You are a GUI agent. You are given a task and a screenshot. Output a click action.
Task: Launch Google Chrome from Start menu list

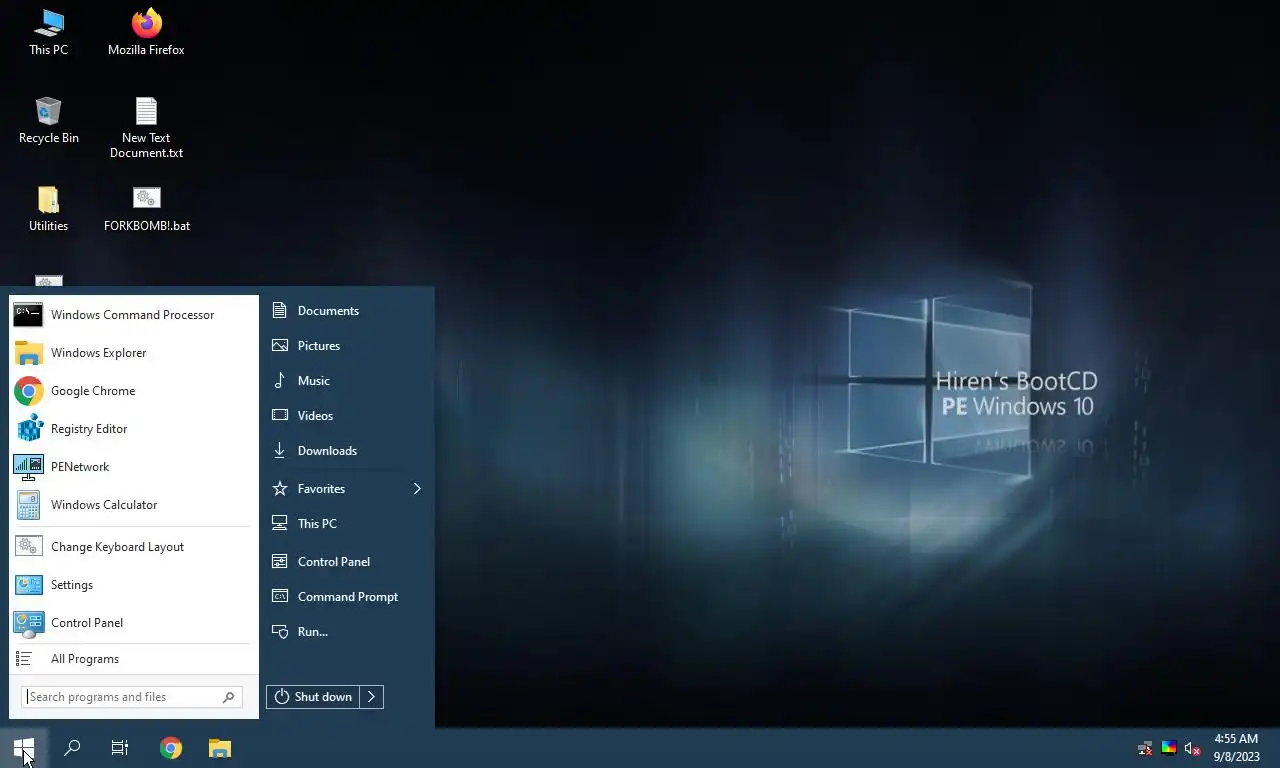click(x=133, y=391)
